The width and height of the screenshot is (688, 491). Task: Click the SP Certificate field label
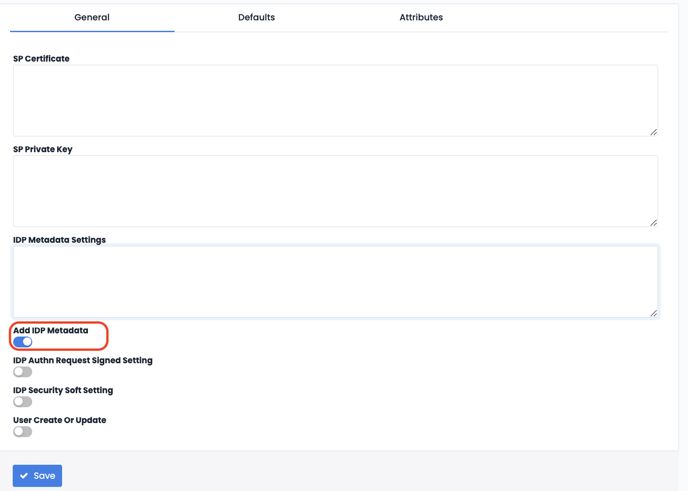tap(41, 59)
